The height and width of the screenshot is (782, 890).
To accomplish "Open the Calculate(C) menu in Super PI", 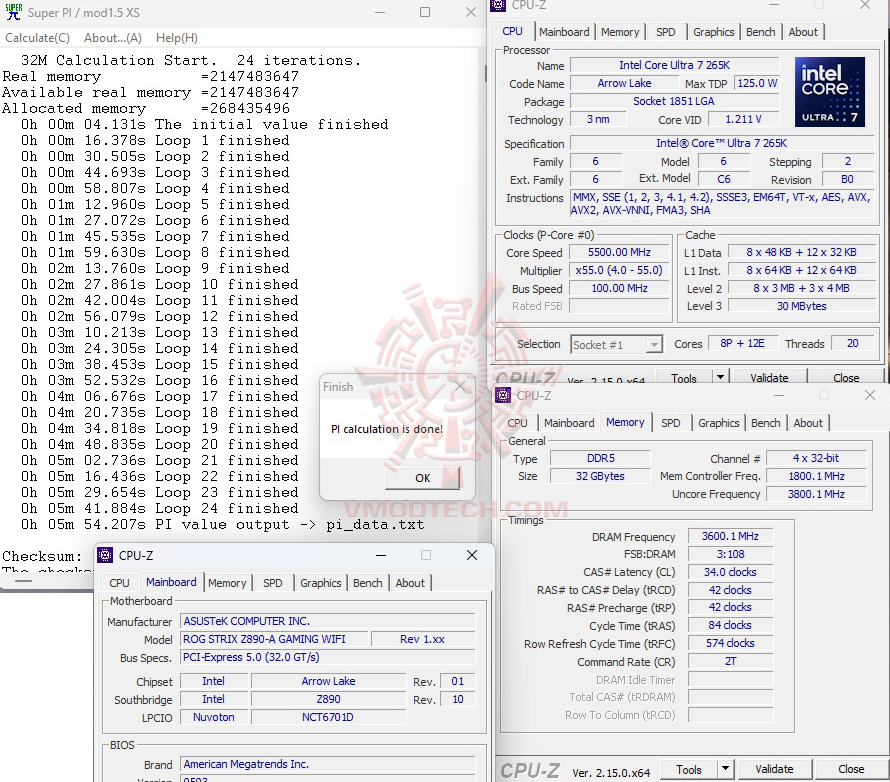I will [37, 37].
